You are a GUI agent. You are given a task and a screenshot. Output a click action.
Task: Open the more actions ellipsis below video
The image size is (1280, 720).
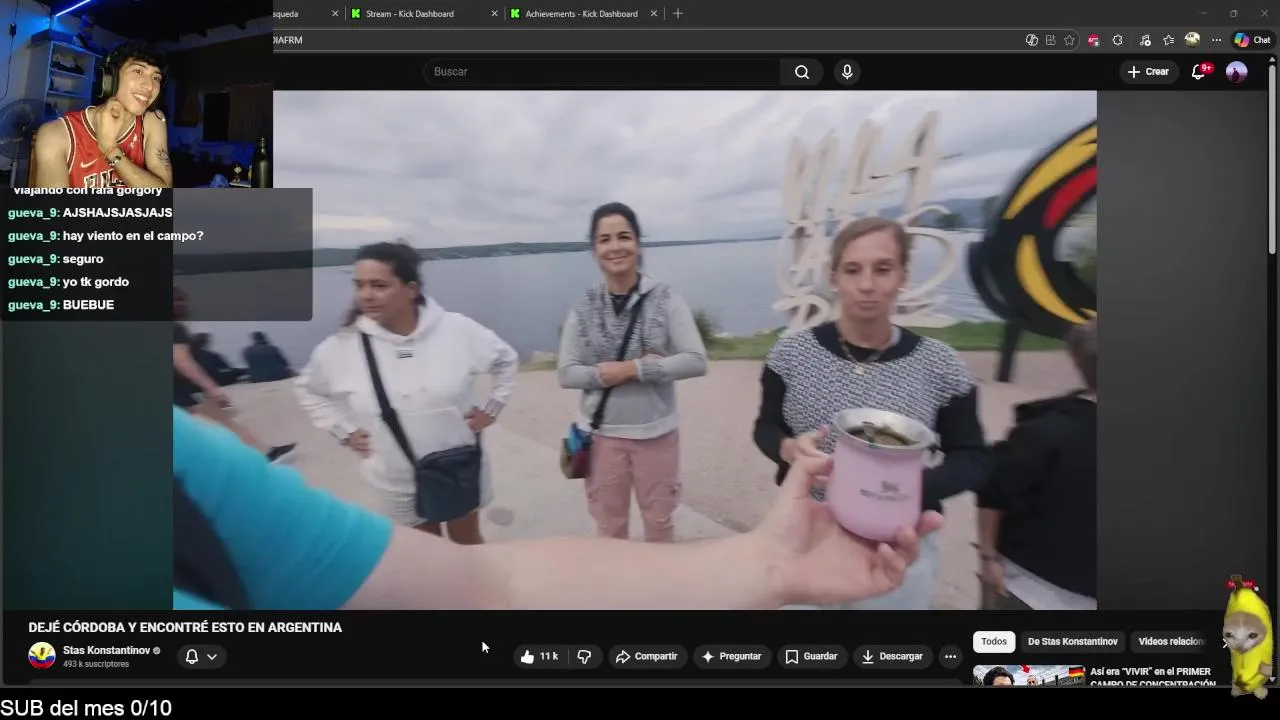(950, 656)
